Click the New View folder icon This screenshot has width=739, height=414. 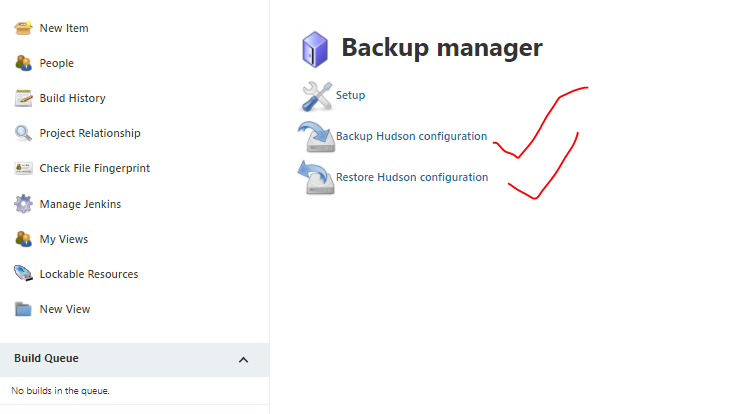pyautogui.click(x=23, y=309)
